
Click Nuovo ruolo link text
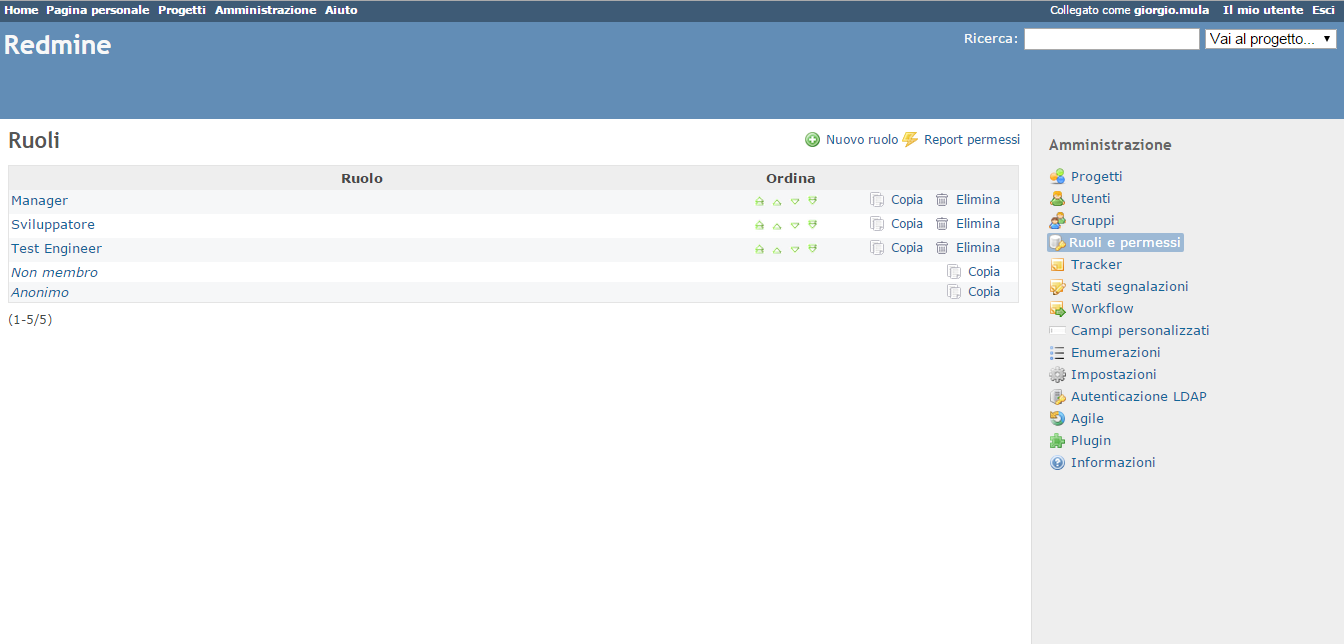pyautogui.click(x=862, y=140)
